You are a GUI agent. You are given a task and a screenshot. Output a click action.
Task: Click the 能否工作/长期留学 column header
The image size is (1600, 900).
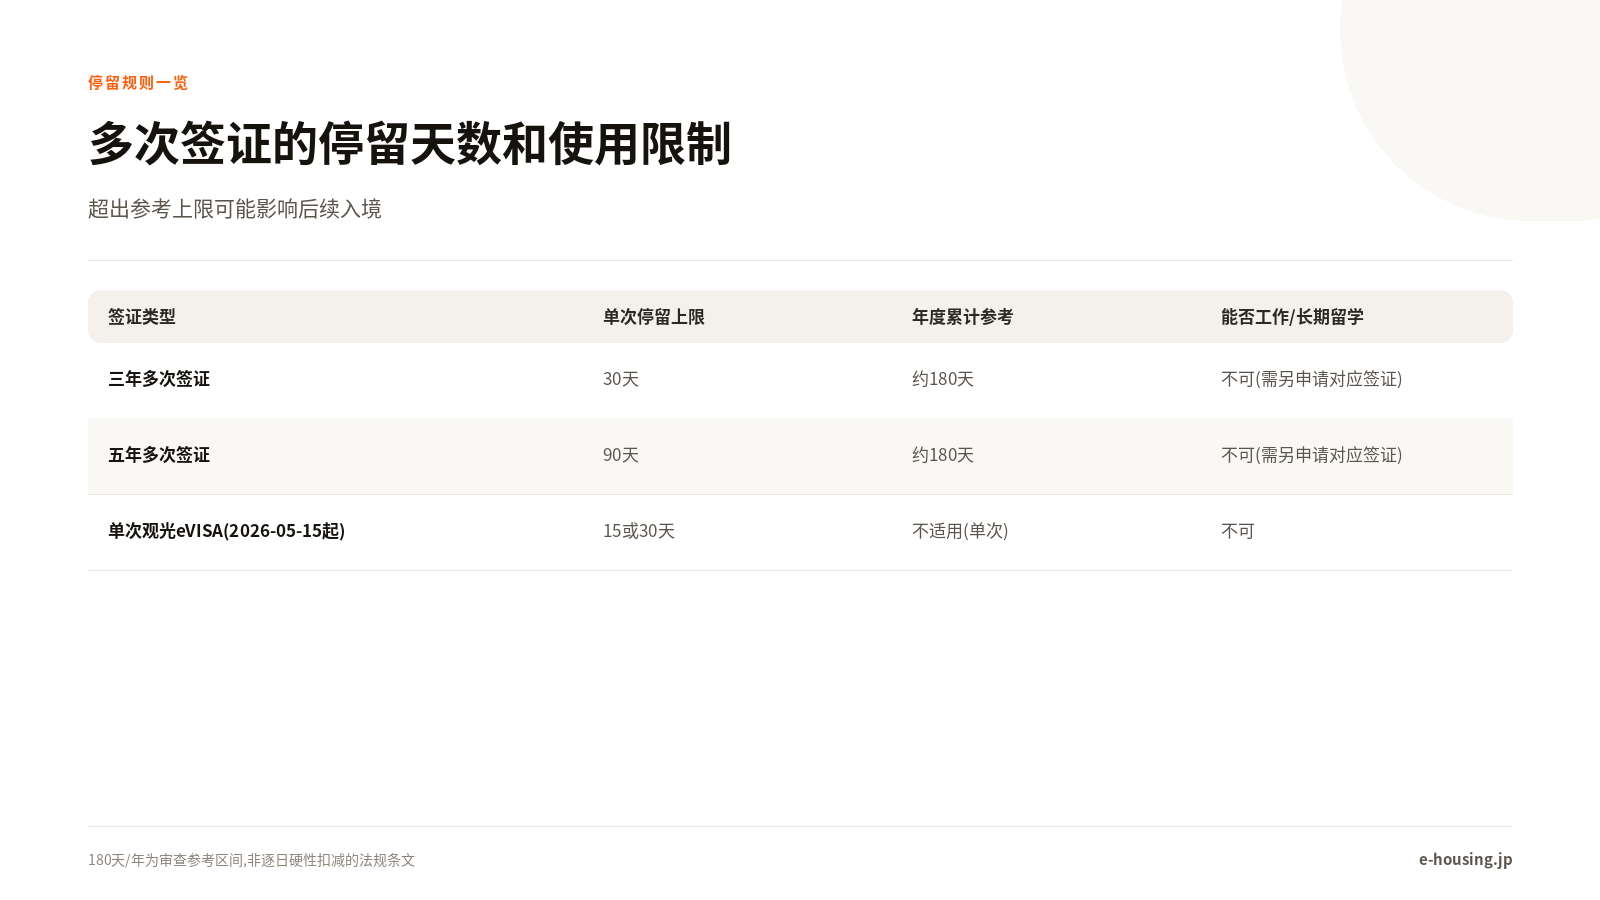point(1292,316)
